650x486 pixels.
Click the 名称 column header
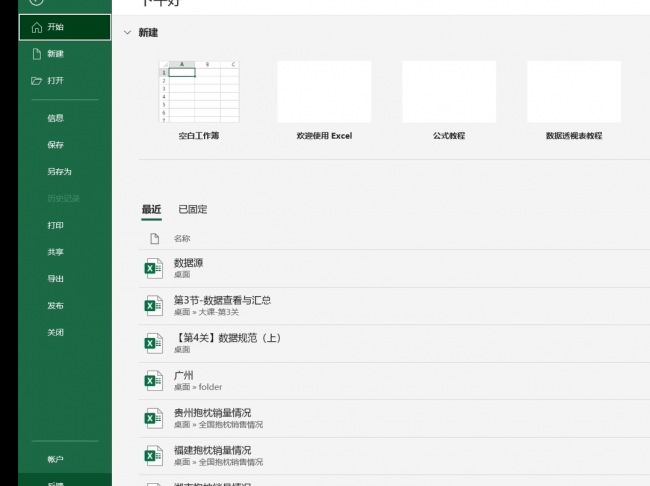(x=182, y=238)
